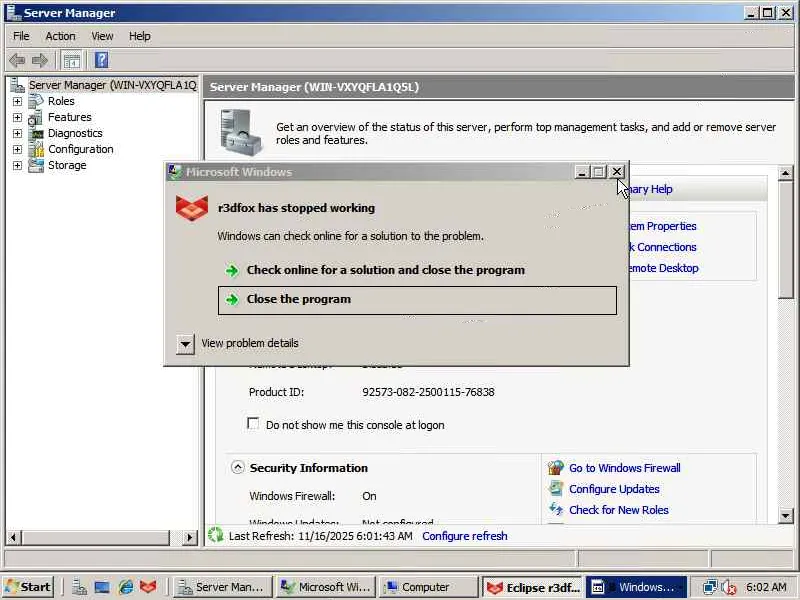Click the blue Help question-mark toolbar icon

(x=102, y=60)
